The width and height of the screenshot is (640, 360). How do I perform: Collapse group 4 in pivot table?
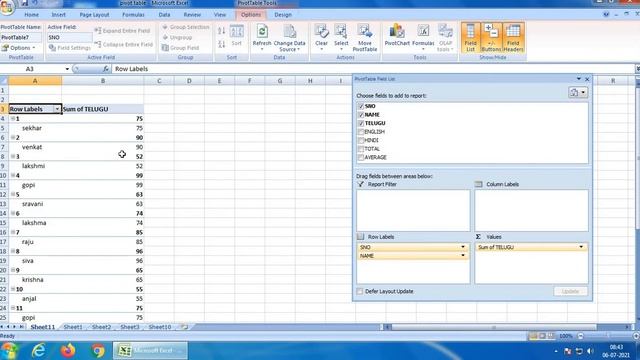(13, 176)
